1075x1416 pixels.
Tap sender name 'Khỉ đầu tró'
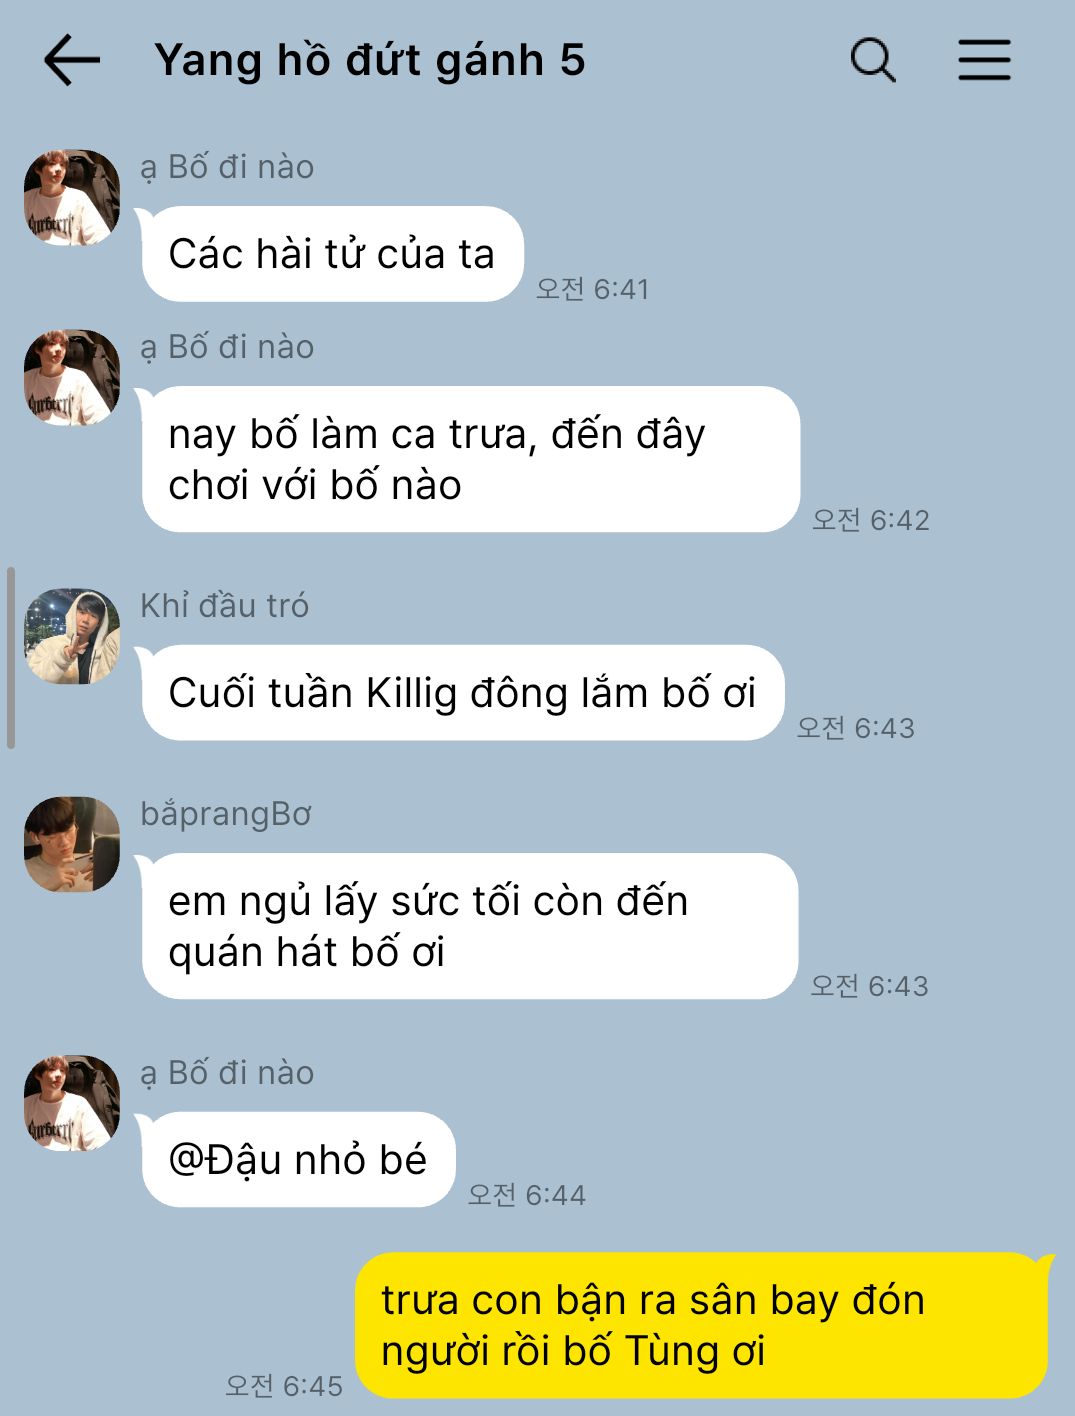(x=225, y=606)
